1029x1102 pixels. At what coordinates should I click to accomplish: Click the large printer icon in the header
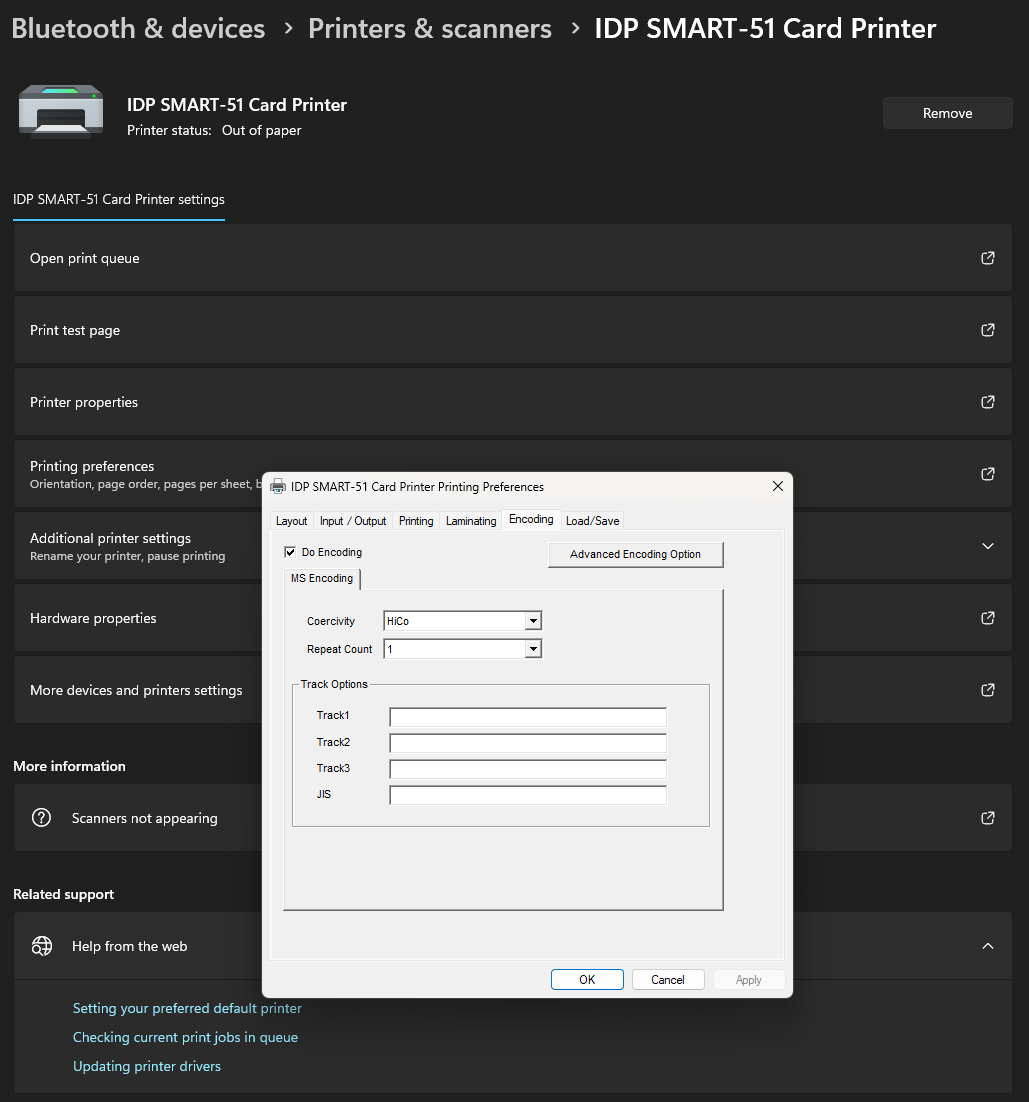point(61,111)
